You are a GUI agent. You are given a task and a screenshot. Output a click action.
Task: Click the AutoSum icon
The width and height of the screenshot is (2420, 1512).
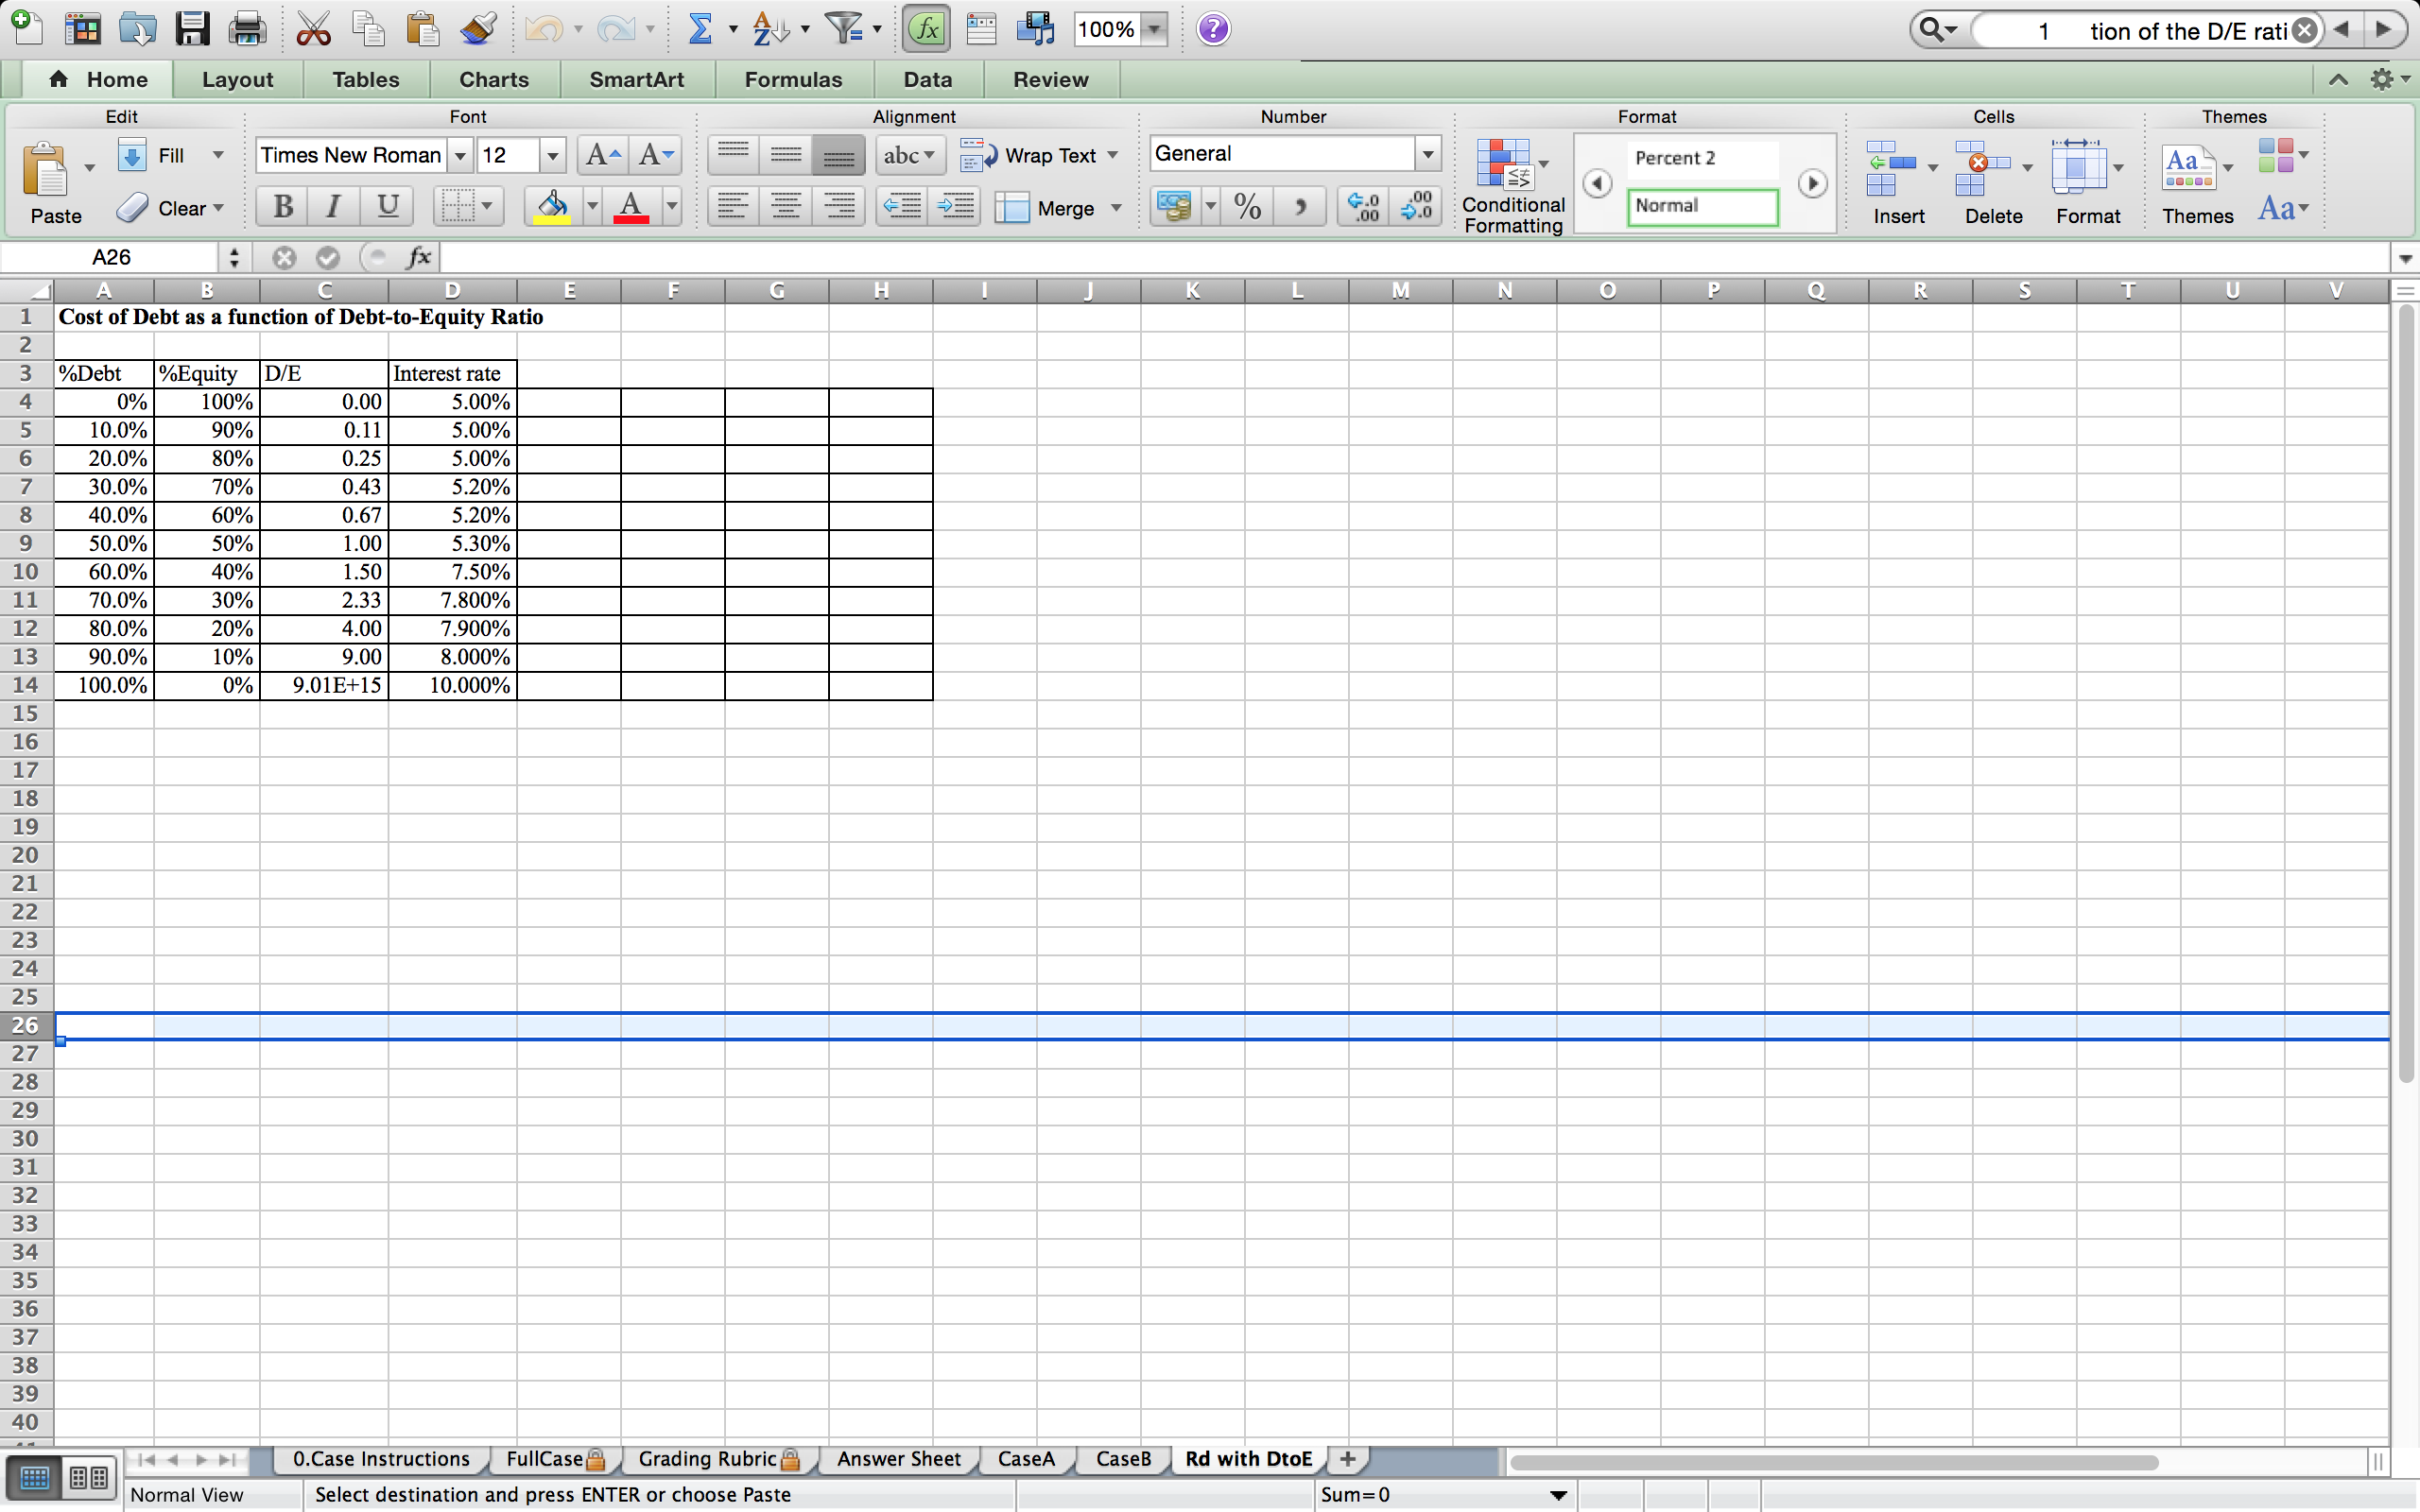[701, 28]
